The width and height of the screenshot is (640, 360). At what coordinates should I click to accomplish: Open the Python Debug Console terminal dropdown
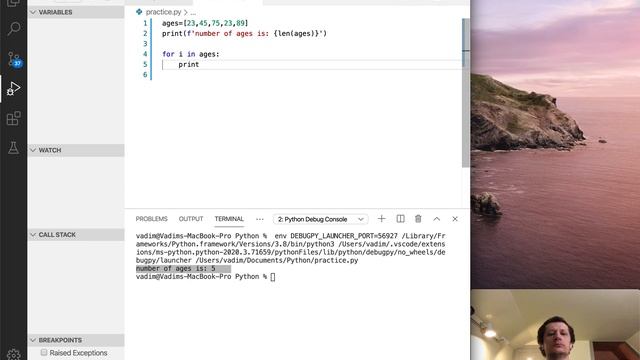[x=320, y=219]
